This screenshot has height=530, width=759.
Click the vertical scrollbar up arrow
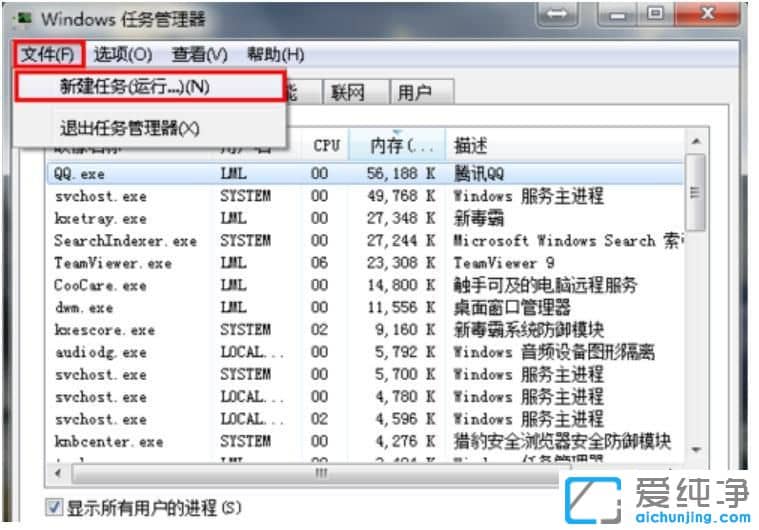pyautogui.click(x=696, y=141)
